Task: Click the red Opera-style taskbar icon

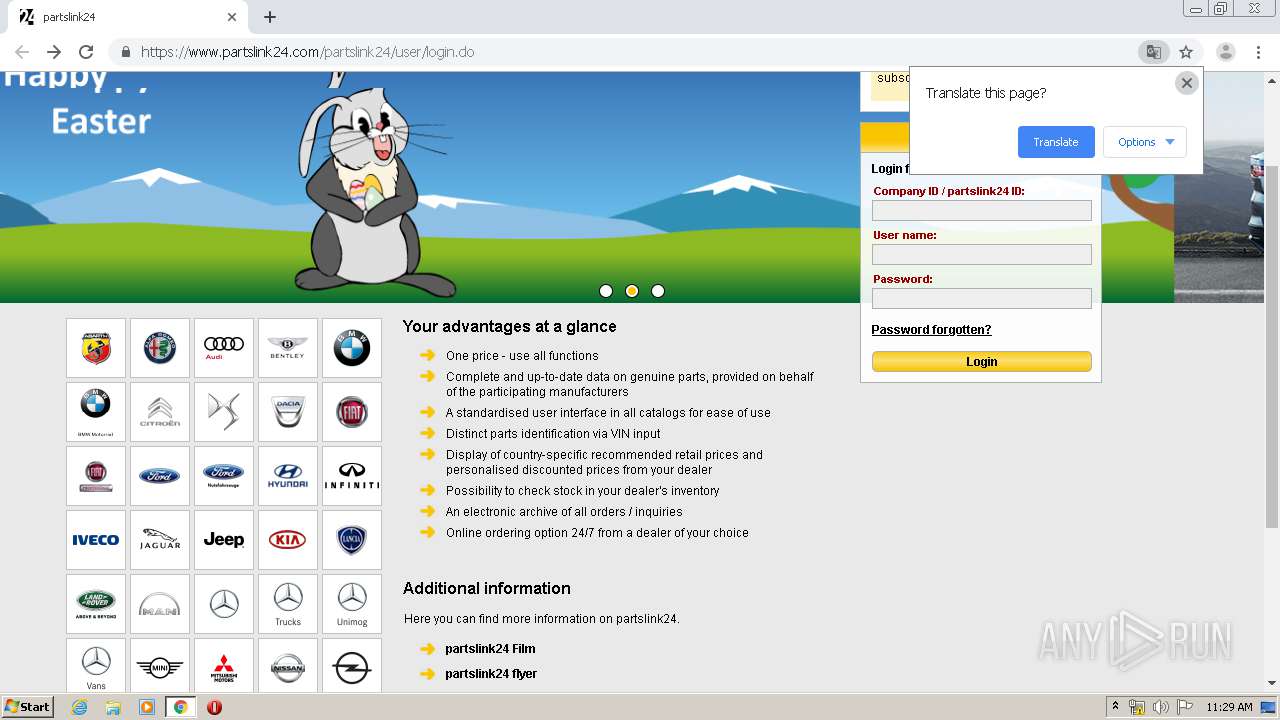Action: click(214, 707)
